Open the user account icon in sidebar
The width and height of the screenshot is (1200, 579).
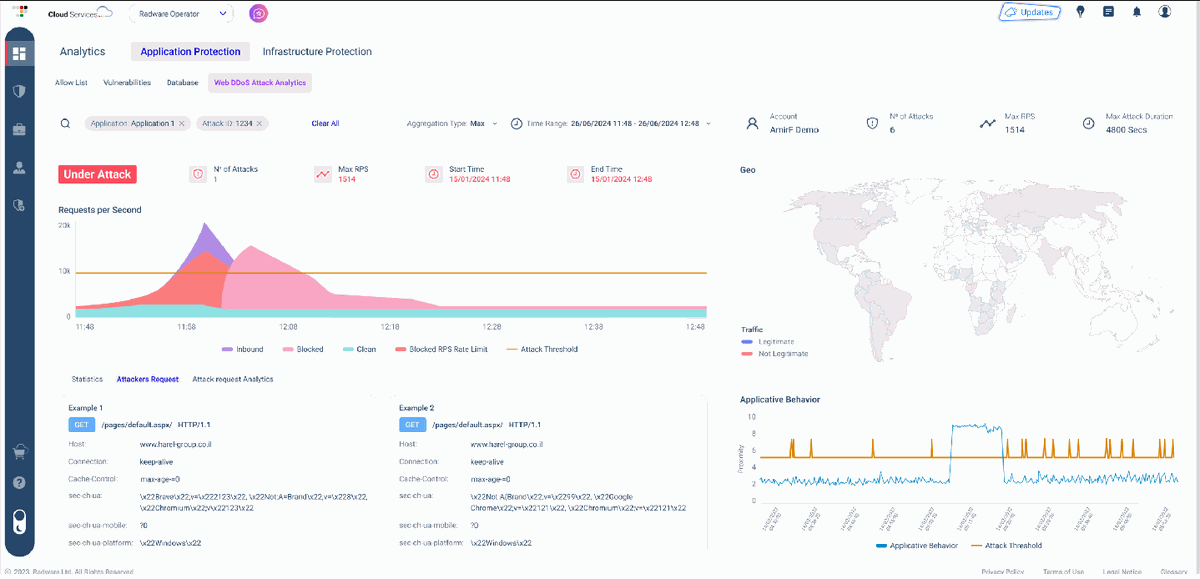(19, 167)
